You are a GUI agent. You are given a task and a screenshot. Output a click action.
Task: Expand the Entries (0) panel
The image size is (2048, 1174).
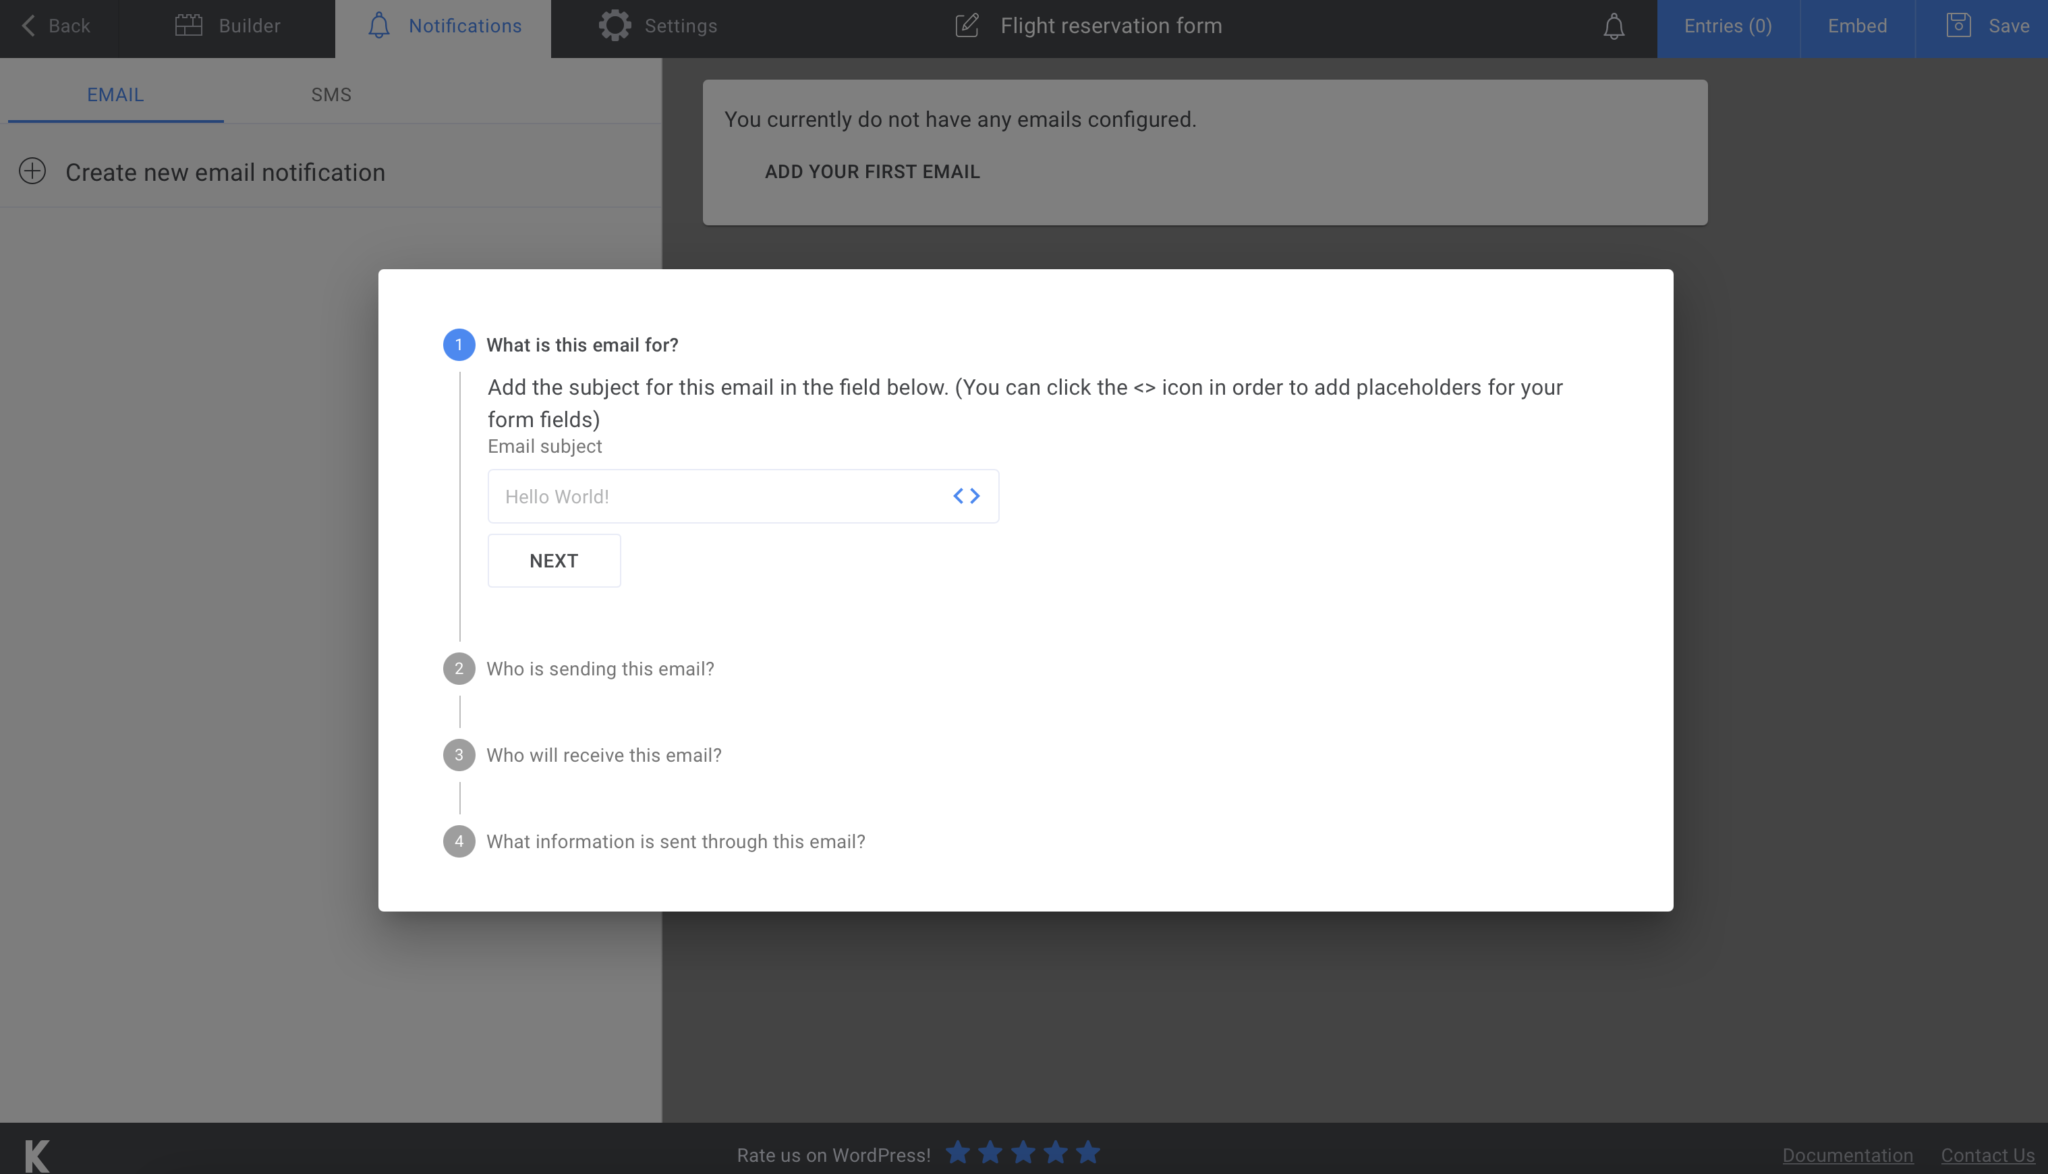coord(1727,26)
